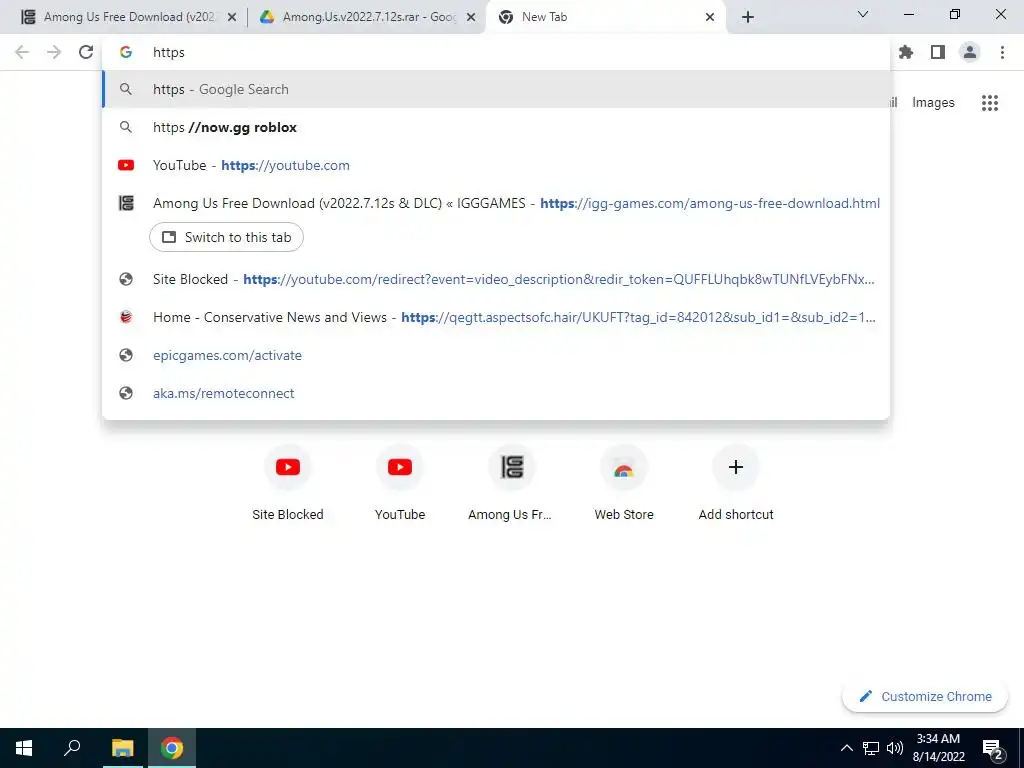The width and height of the screenshot is (1024, 768).
Task: Open the aka.ms/remoteconnect suggestion
Action: tap(496, 393)
